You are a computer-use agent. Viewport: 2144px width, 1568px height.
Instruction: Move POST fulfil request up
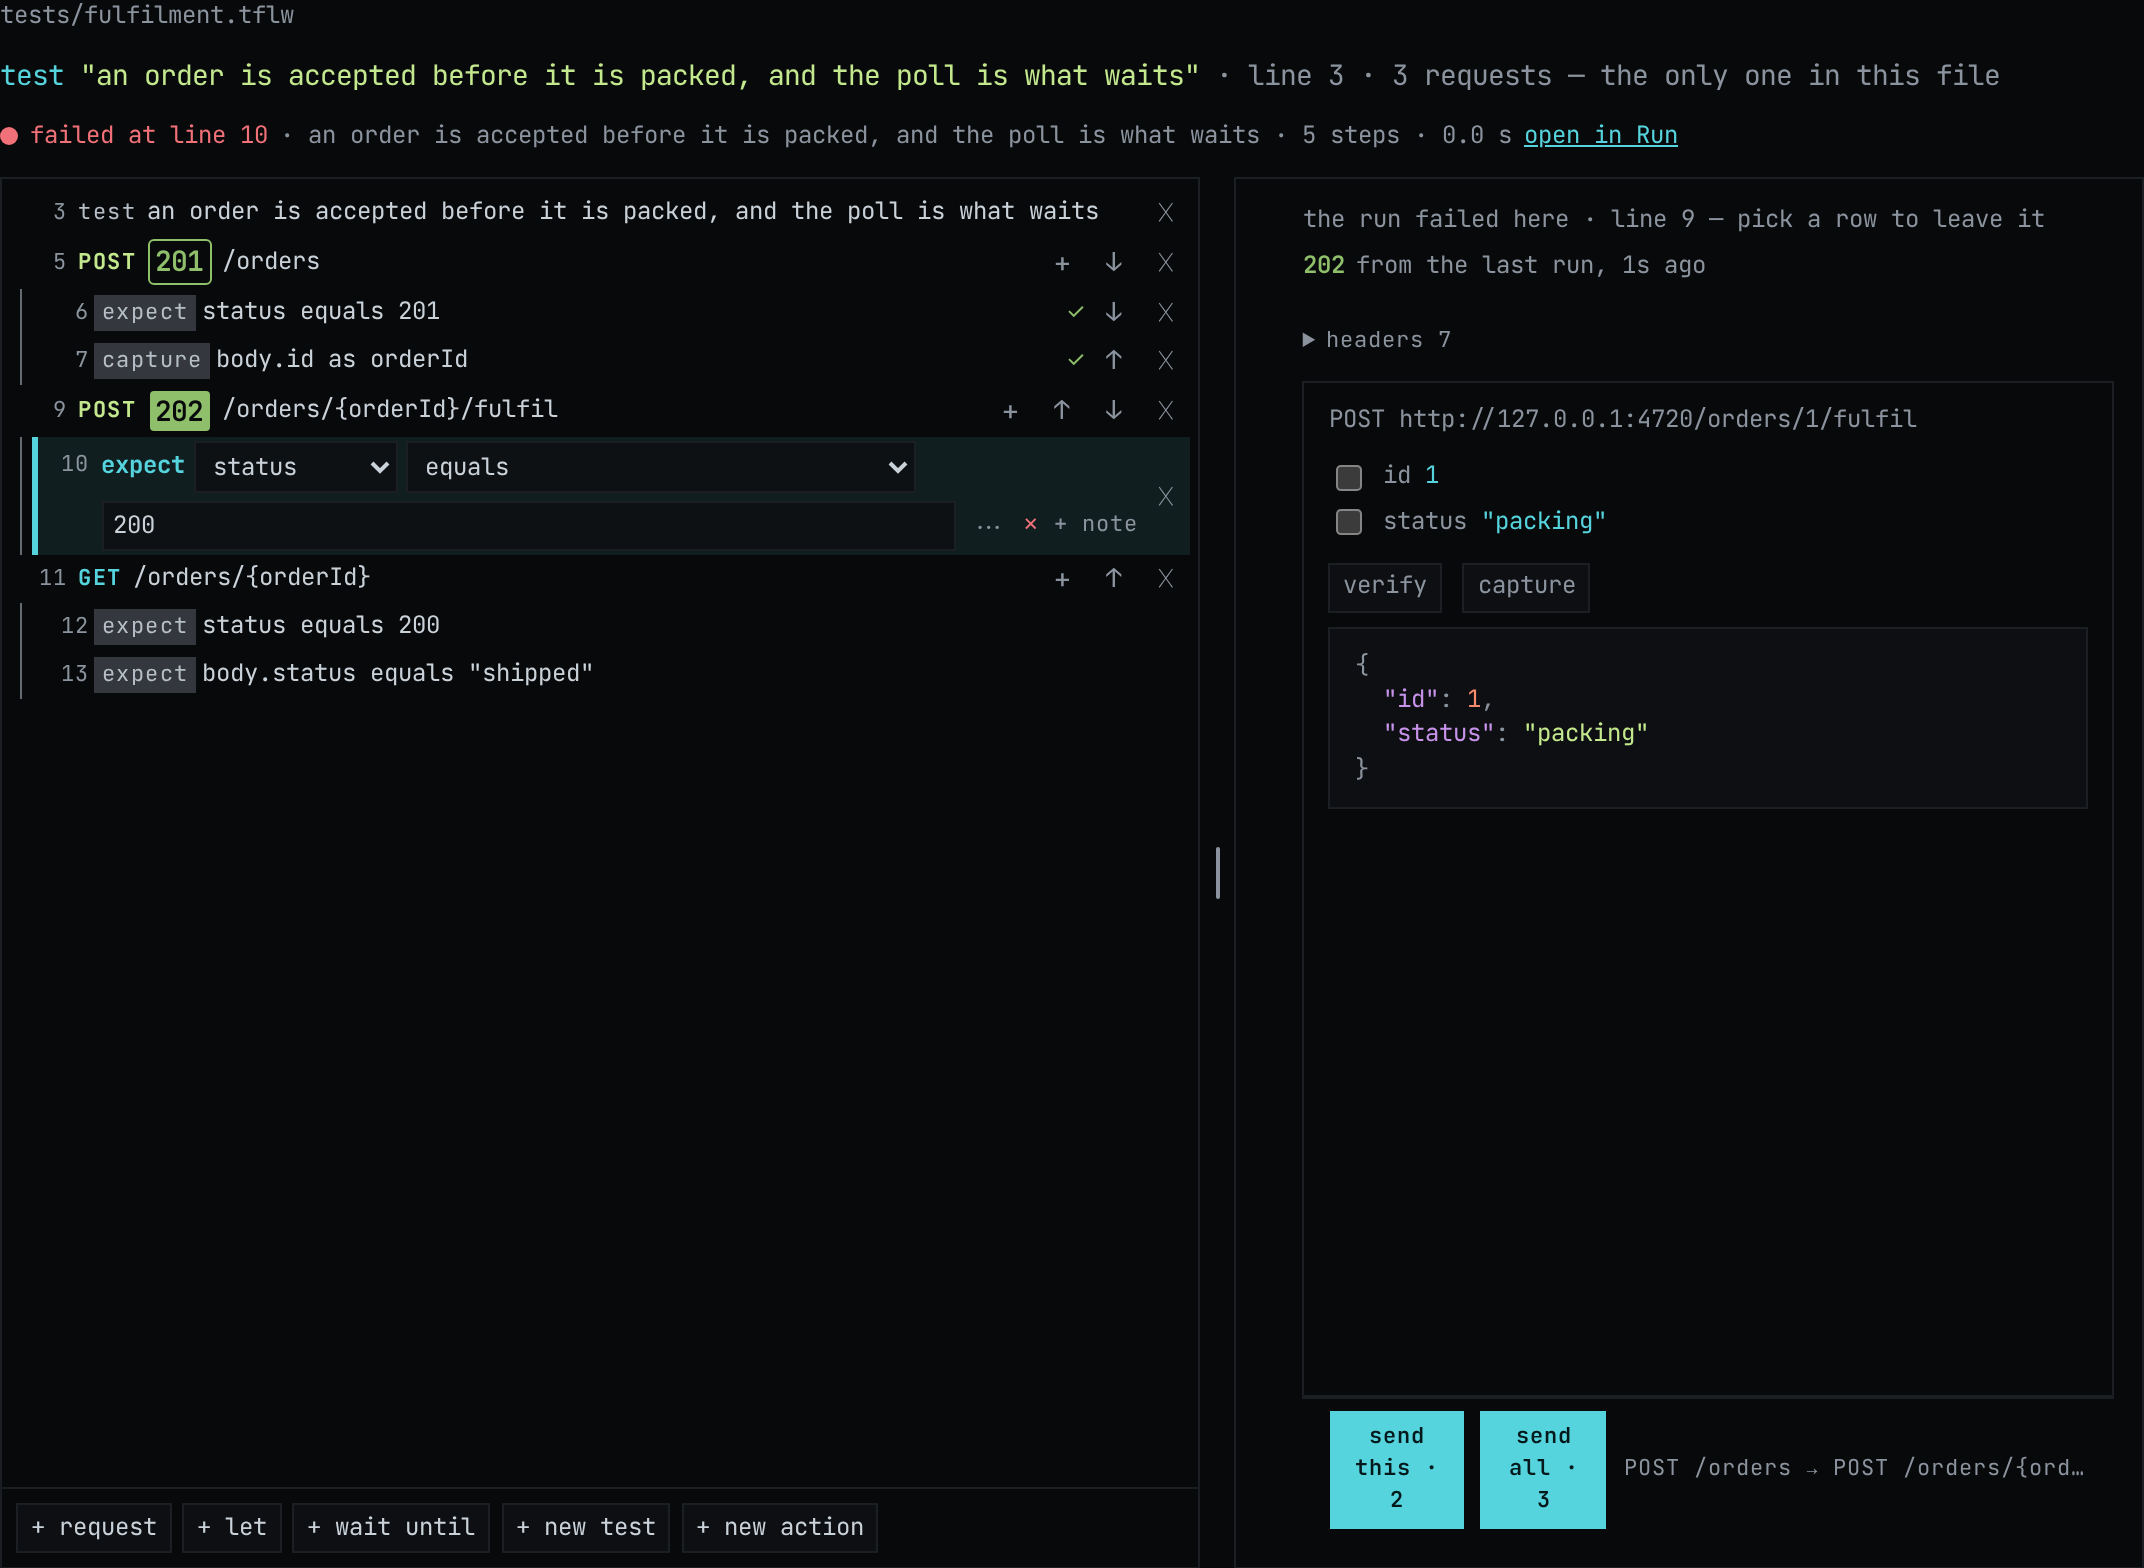[x=1062, y=411]
